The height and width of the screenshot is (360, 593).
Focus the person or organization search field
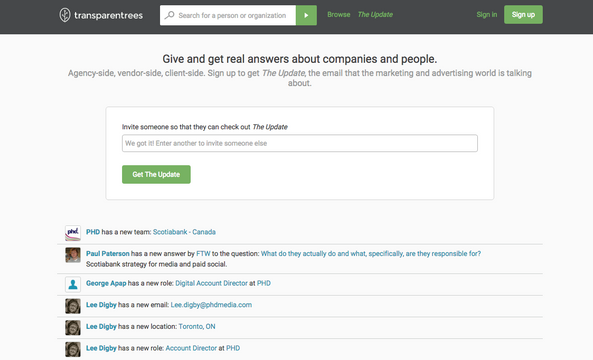point(228,15)
